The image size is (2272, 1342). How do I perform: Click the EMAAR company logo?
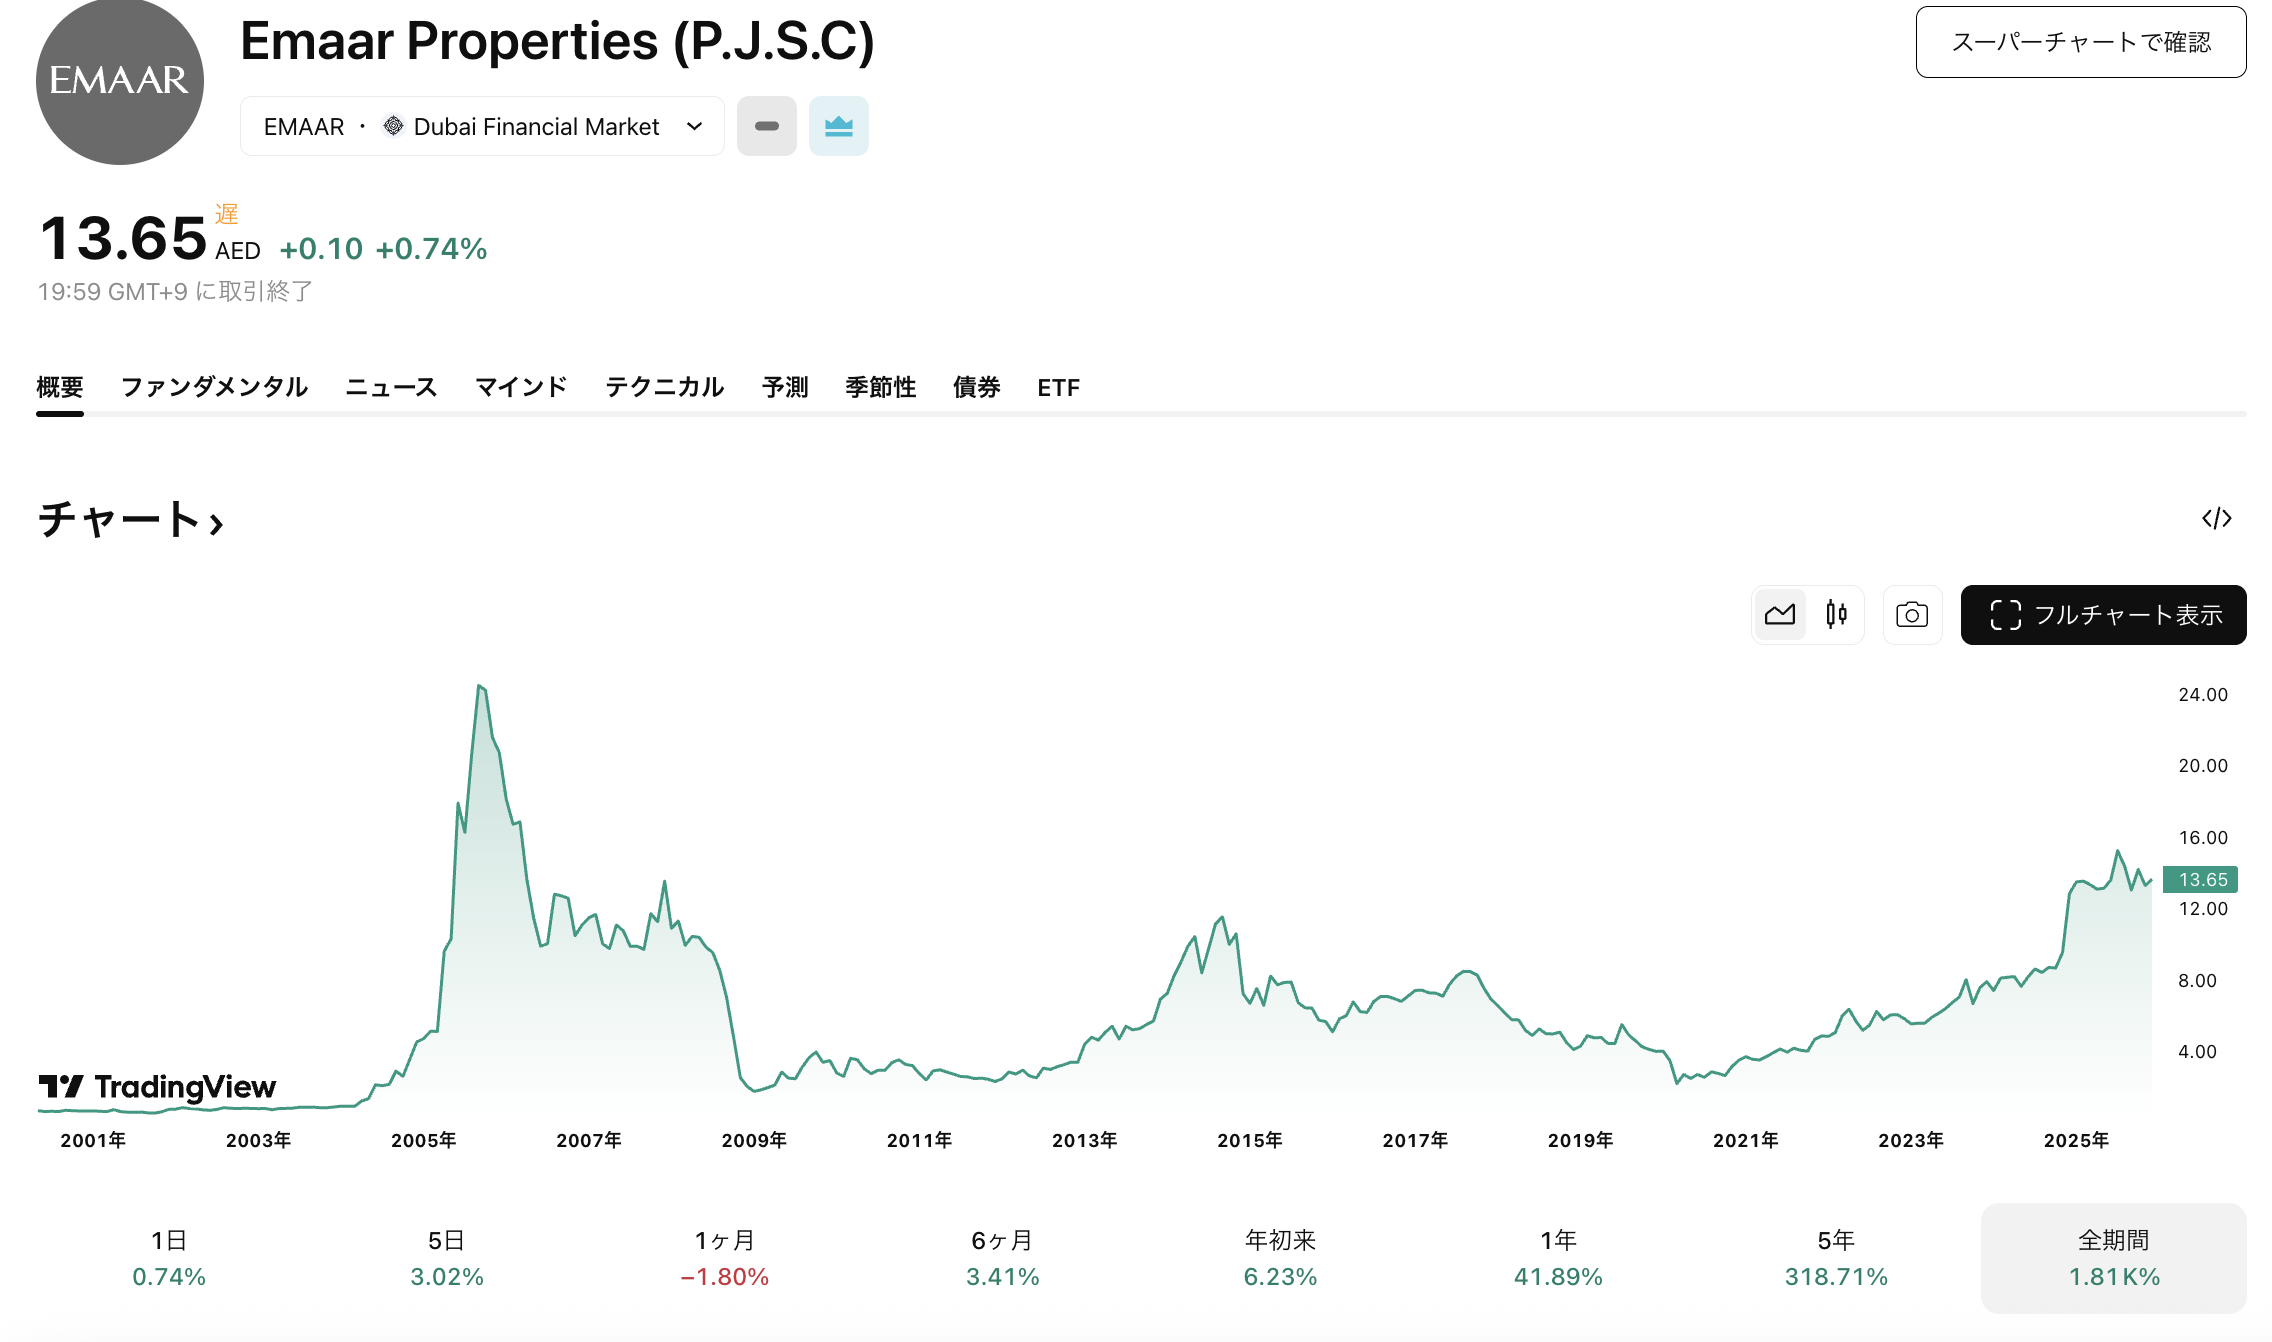point(119,82)
